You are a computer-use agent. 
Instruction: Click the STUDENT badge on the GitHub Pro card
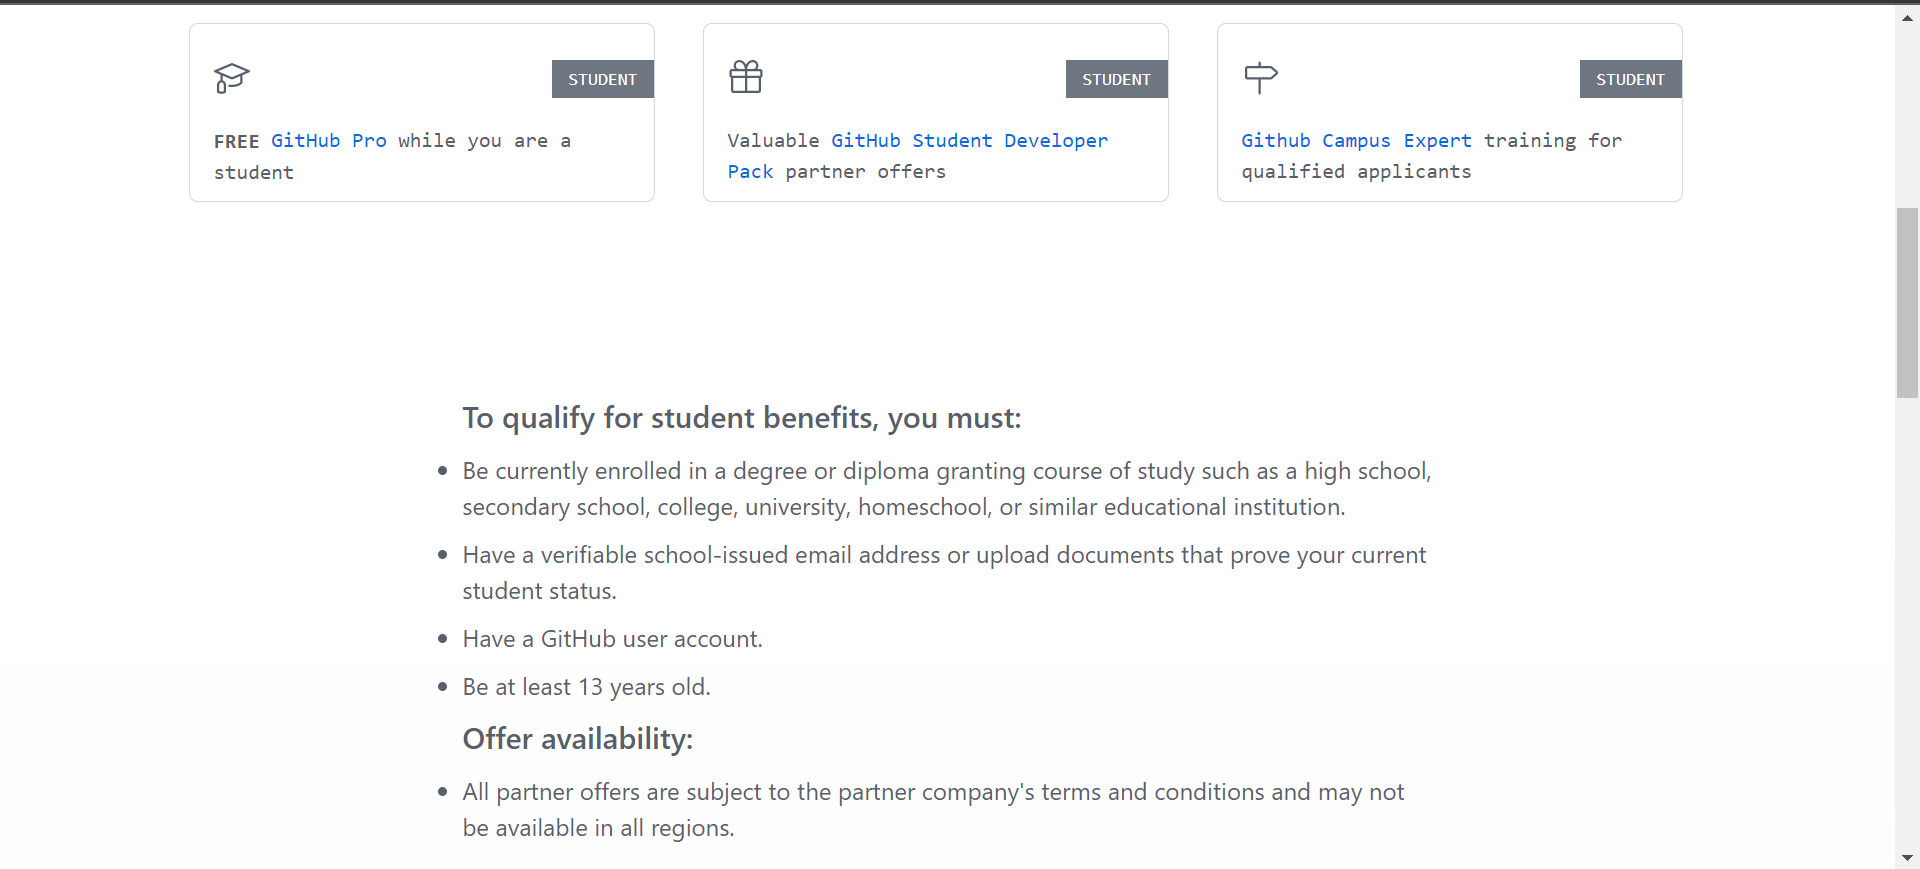(x=602, y=79)
